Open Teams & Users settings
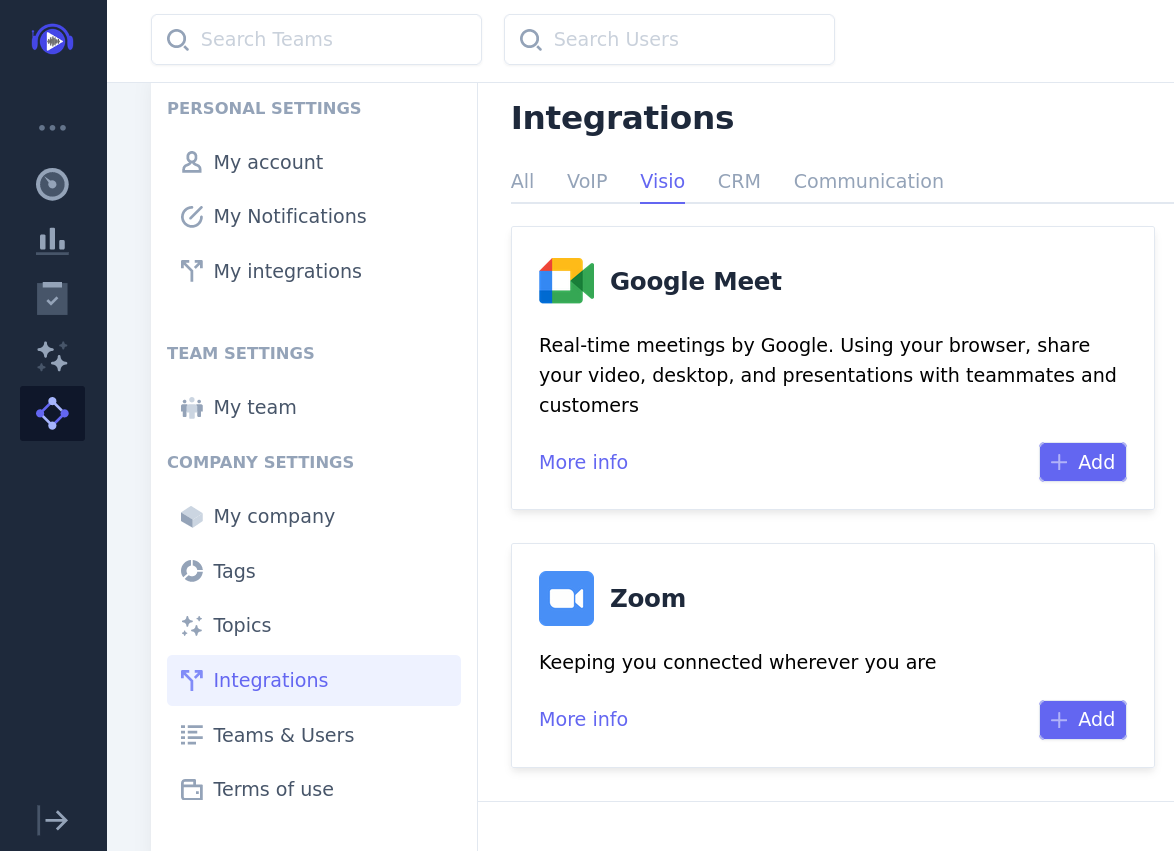 click(x=314, y=735)
